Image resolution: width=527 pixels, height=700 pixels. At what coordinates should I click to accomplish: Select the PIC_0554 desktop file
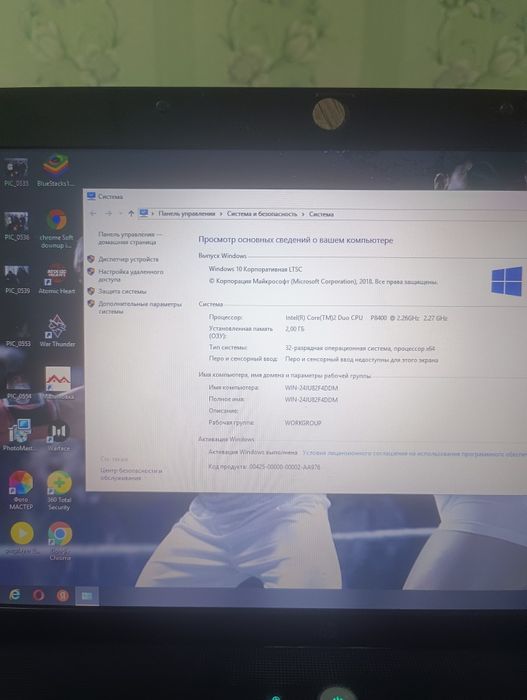pos(18,385)
